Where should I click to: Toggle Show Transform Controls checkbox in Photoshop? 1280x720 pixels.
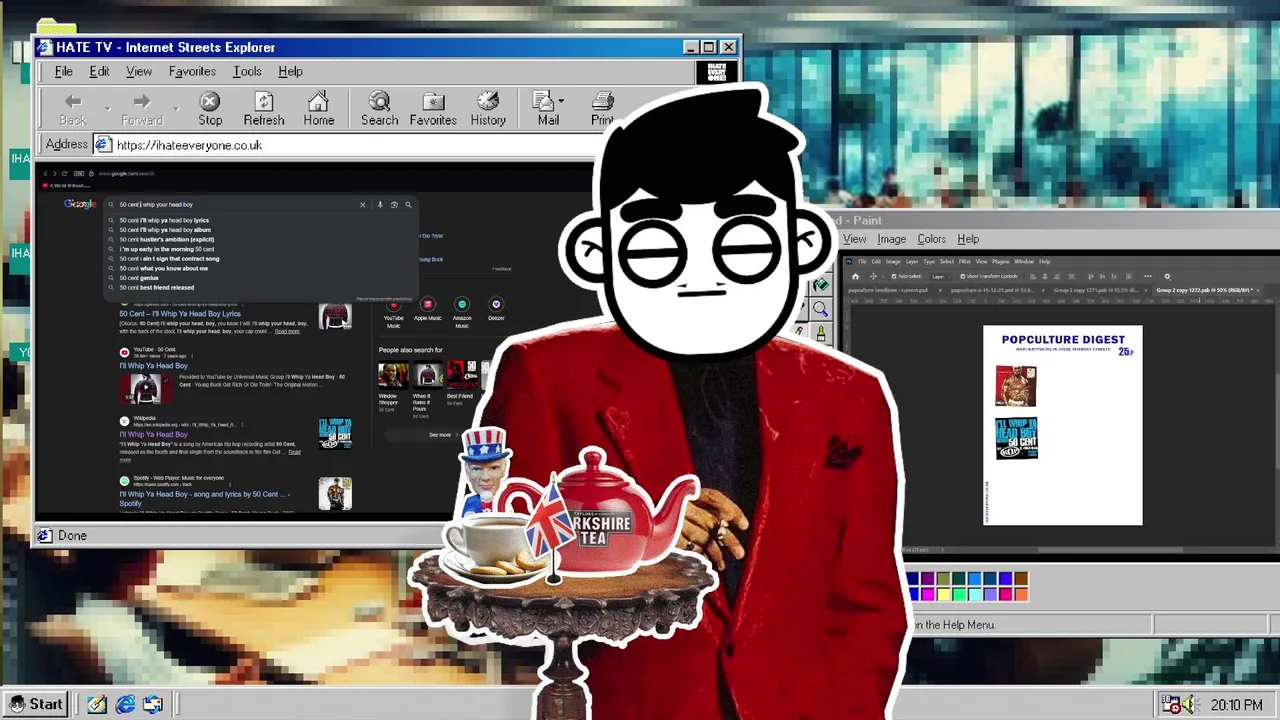pyautogui.click(x=962, y=276)
